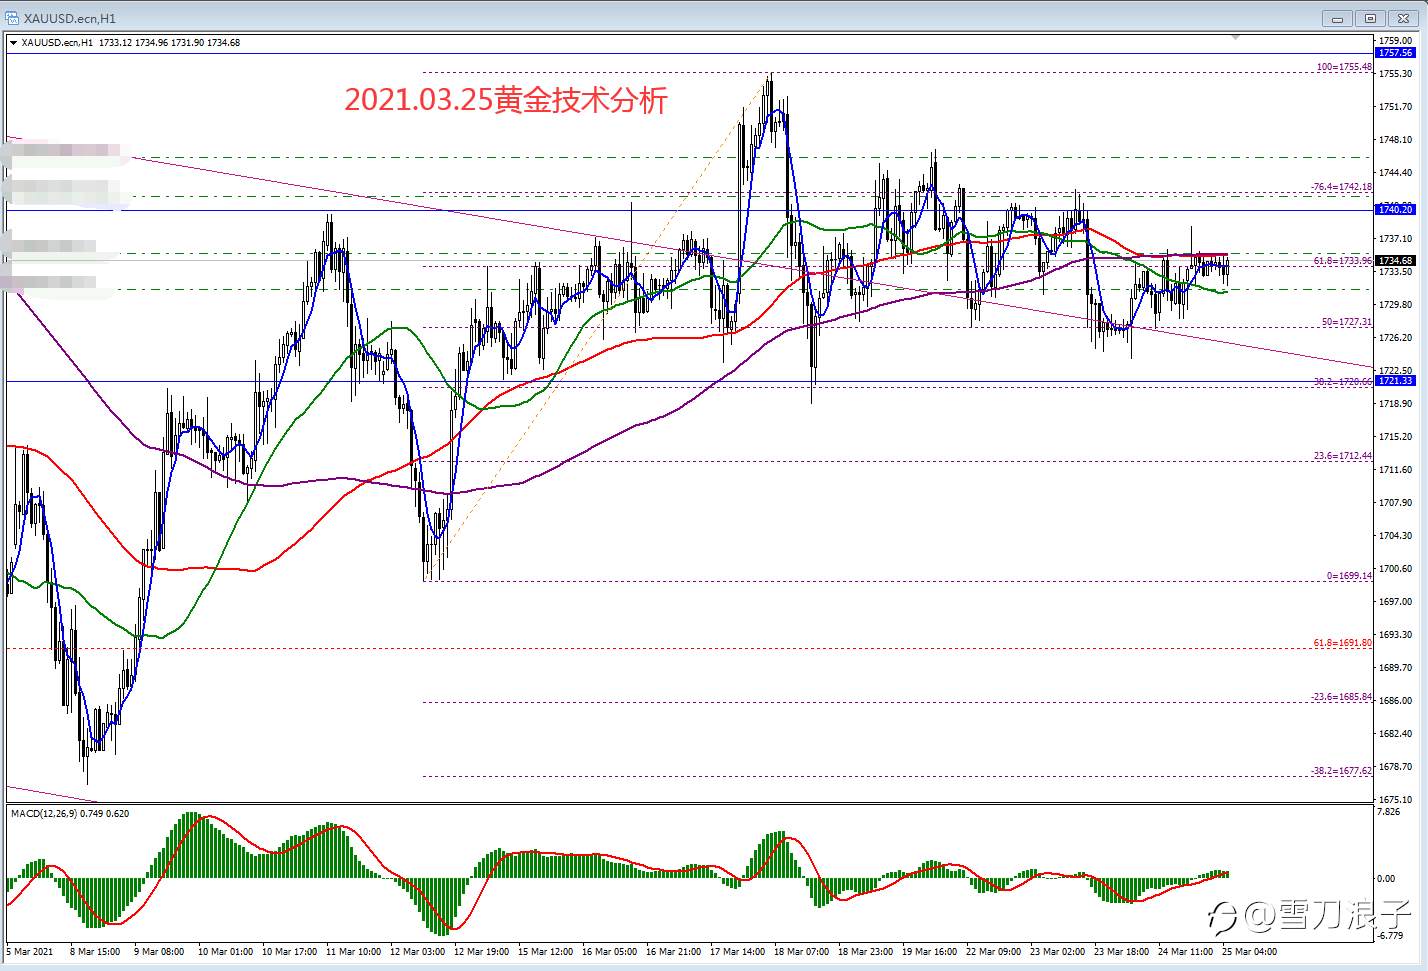The height and width of the screenshot is (971, 1428).
Task: Click the XAUUSD chart window icon
Action: [x=12, y=18]
